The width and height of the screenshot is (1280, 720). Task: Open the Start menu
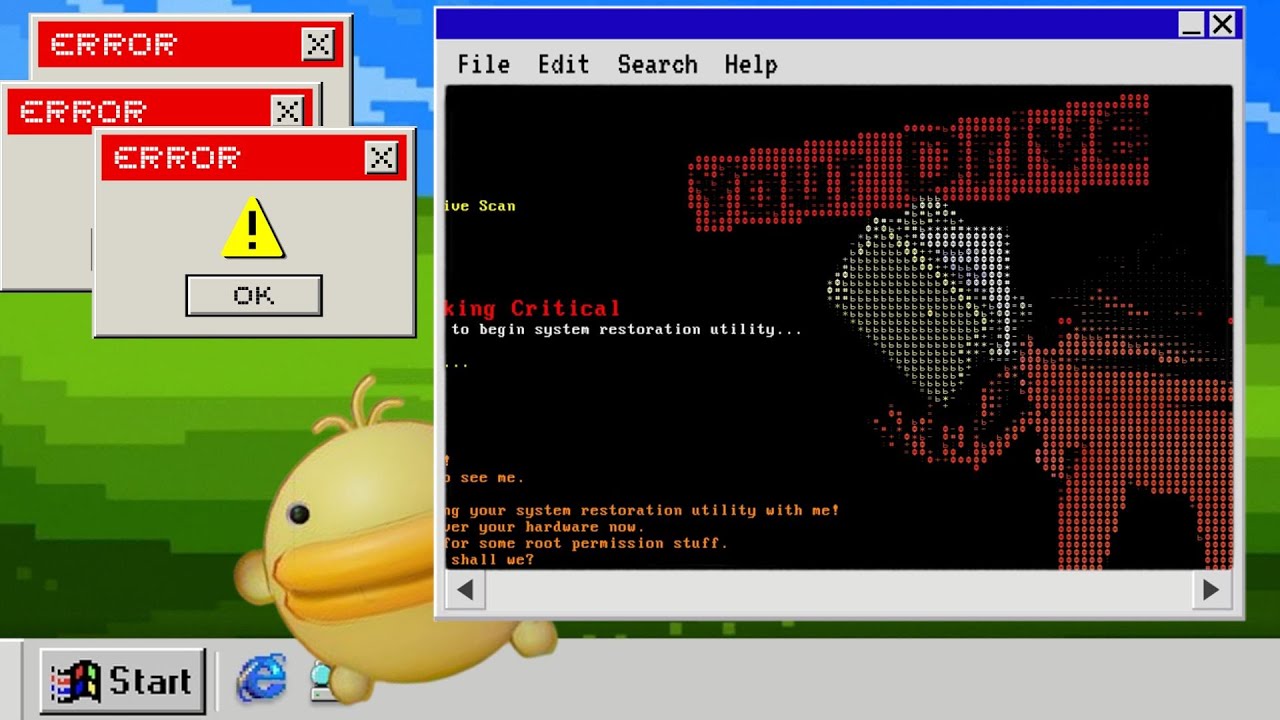[123, 682]
